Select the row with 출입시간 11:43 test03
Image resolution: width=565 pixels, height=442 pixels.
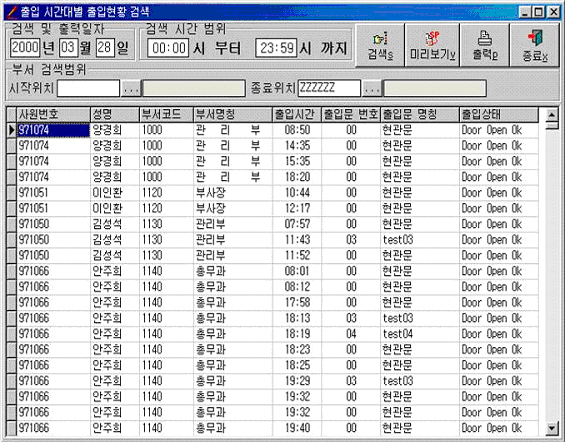(x=277, y=240)
